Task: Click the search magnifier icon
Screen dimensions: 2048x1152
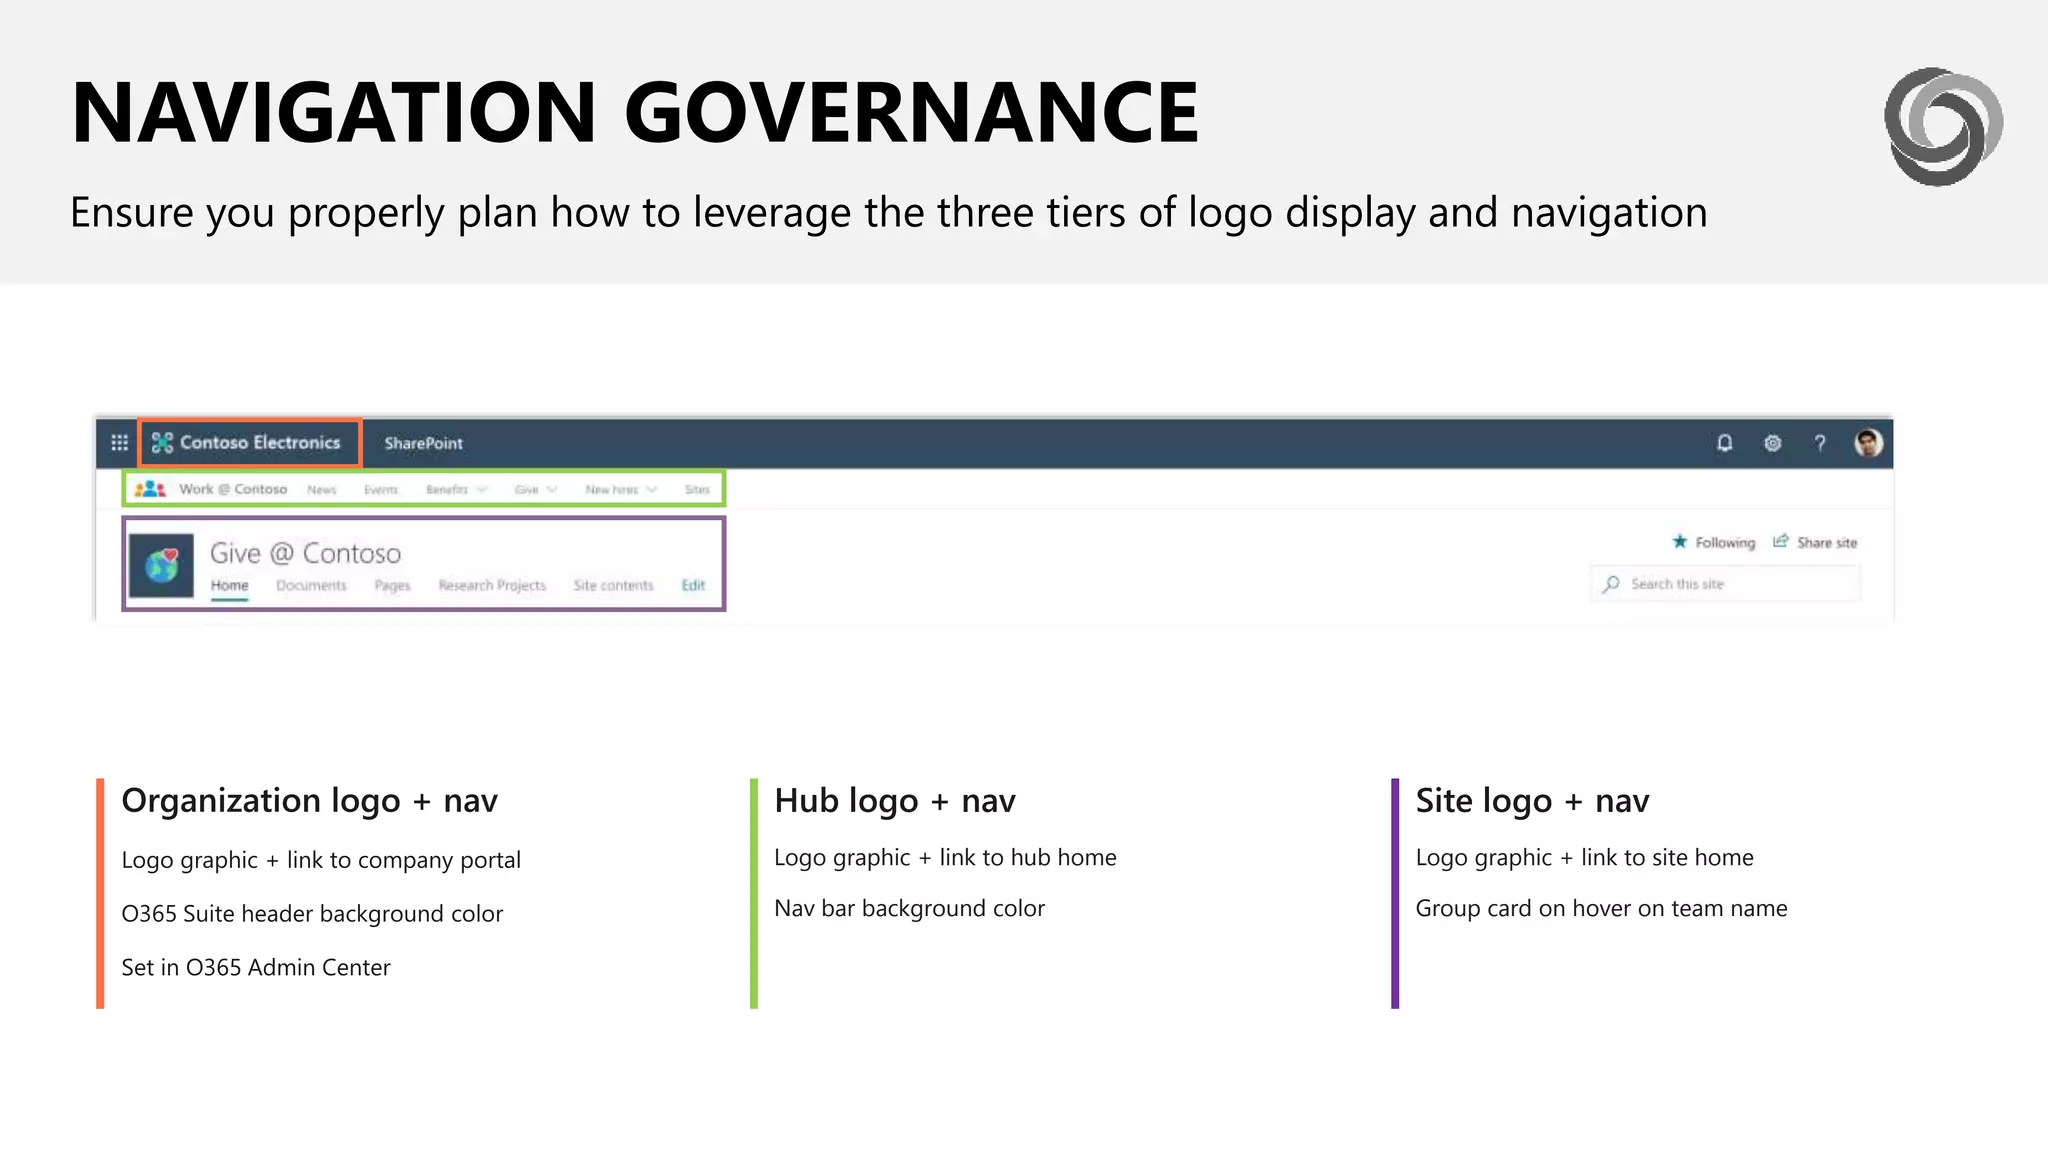Action: 1611,584
